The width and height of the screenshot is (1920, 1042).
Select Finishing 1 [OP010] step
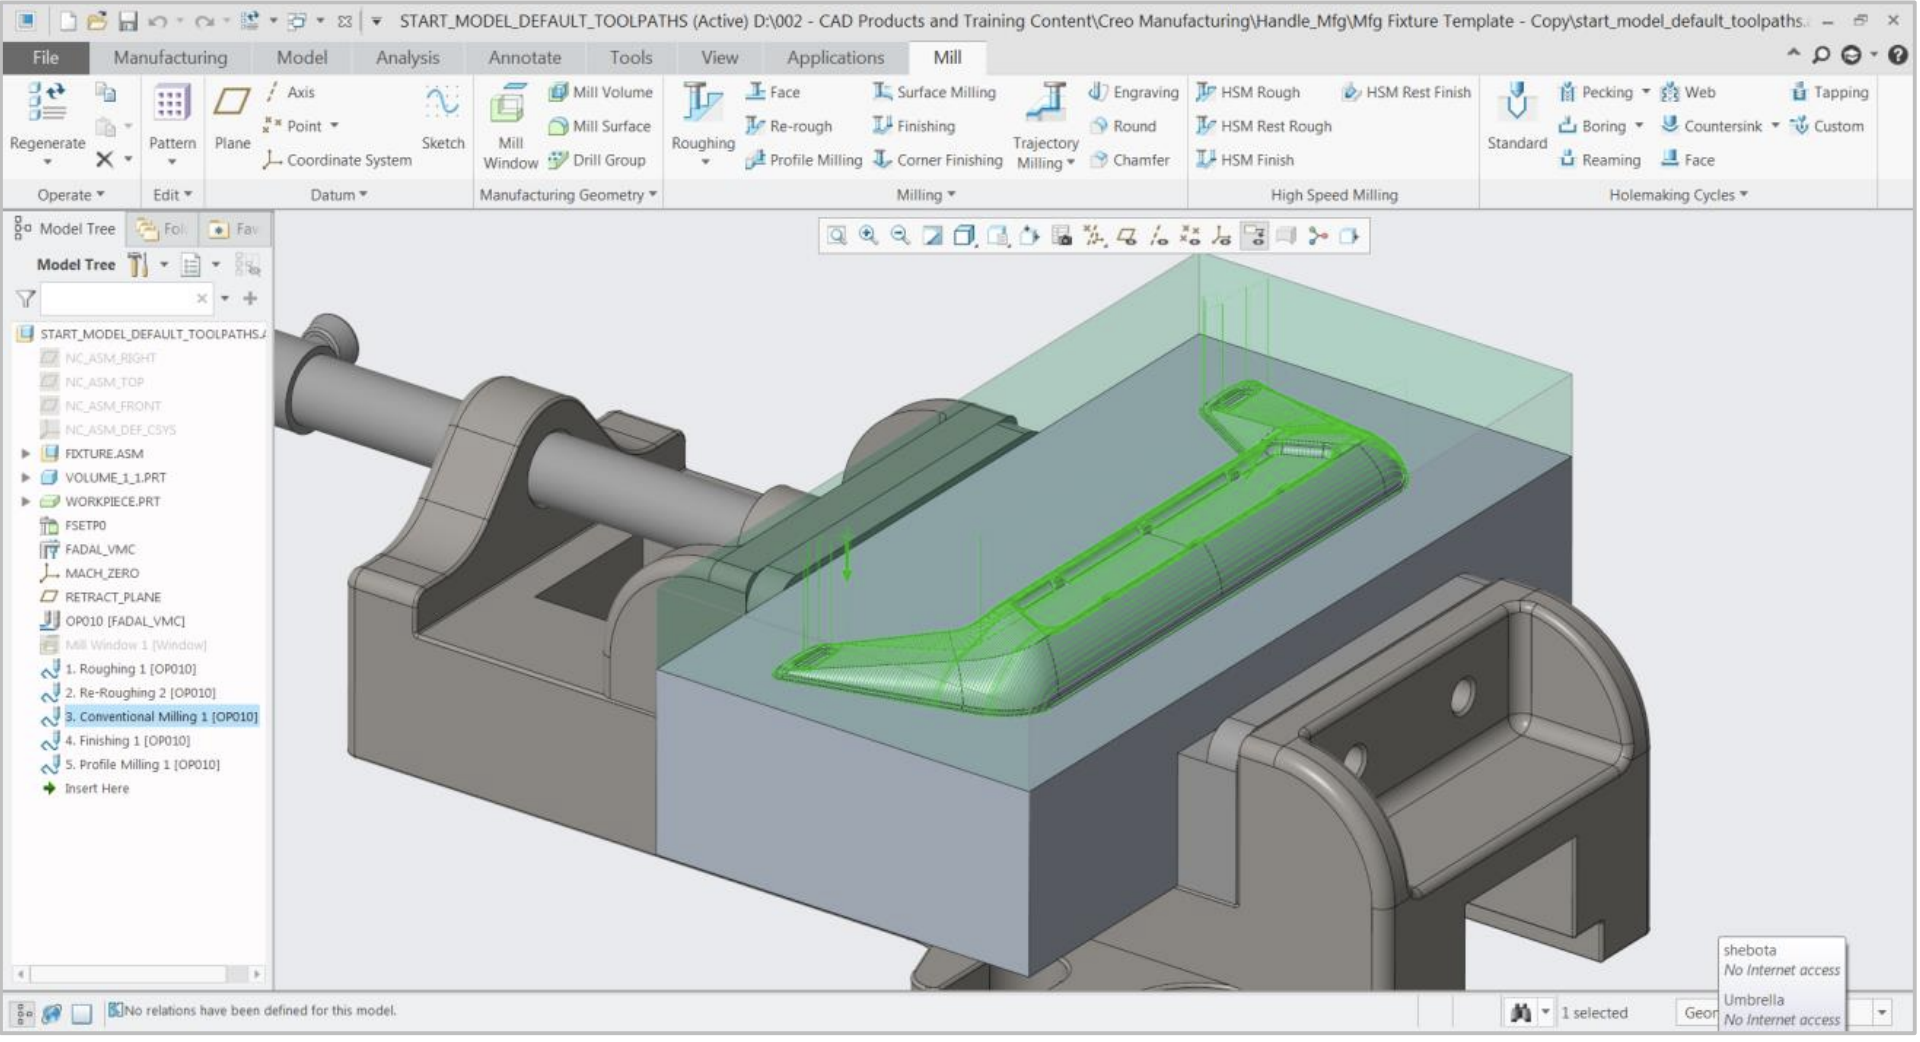pyautogui.click(x=127, y=741)
